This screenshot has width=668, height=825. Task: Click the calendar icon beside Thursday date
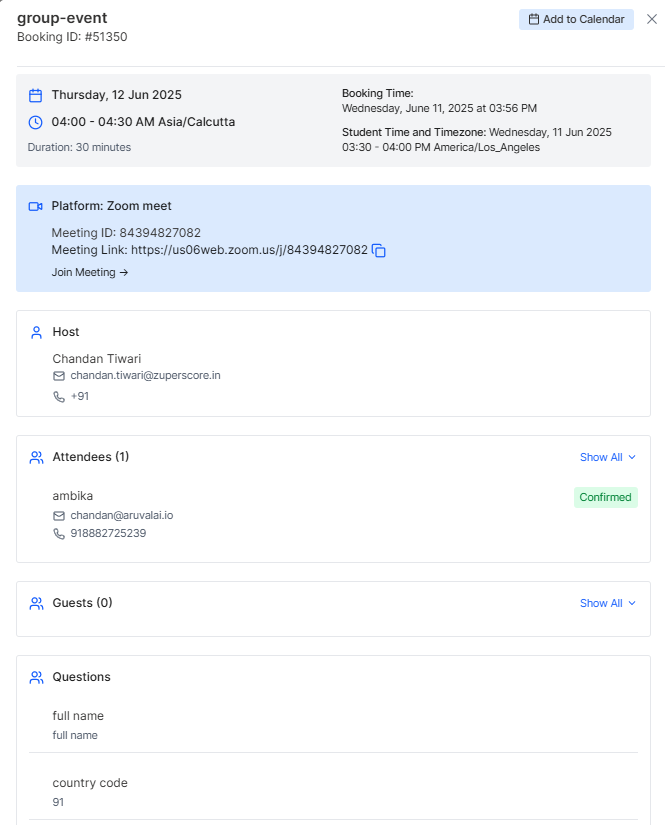tap(35, 96)
